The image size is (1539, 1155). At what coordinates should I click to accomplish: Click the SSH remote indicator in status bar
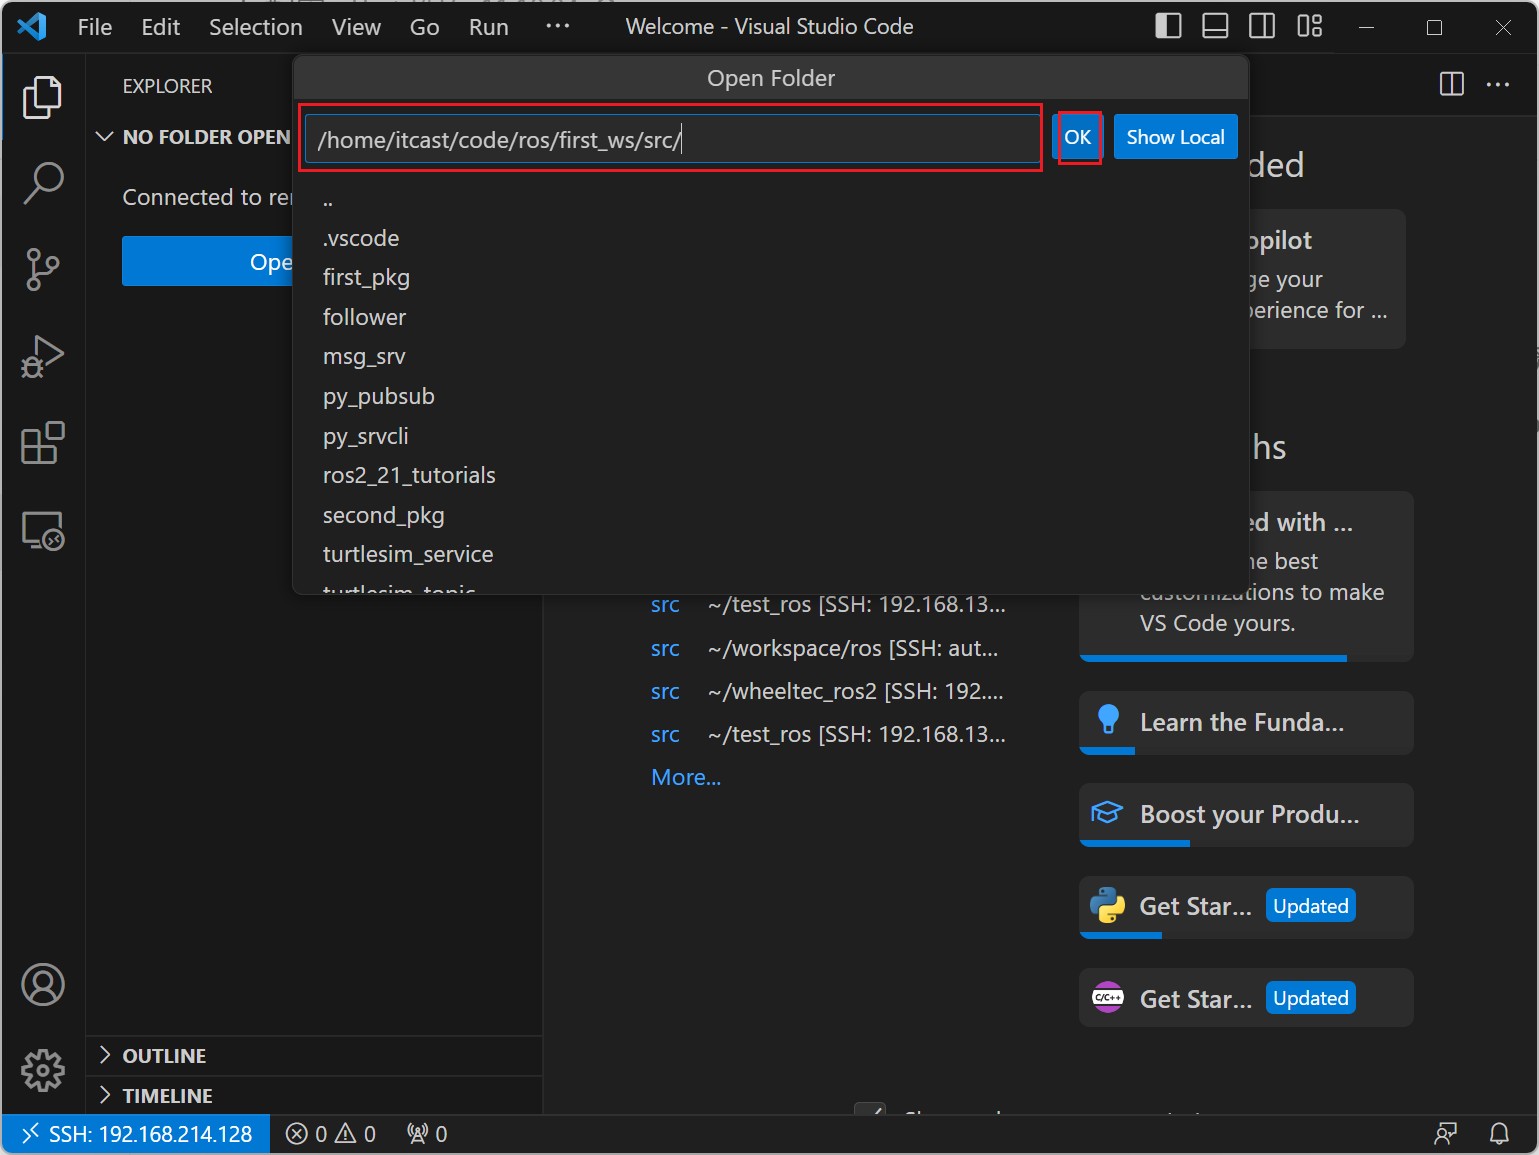coord(137,1134)
